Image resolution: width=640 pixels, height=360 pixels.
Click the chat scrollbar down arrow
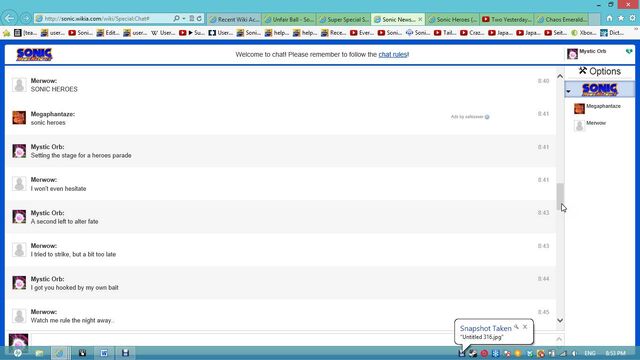[560, 320]
